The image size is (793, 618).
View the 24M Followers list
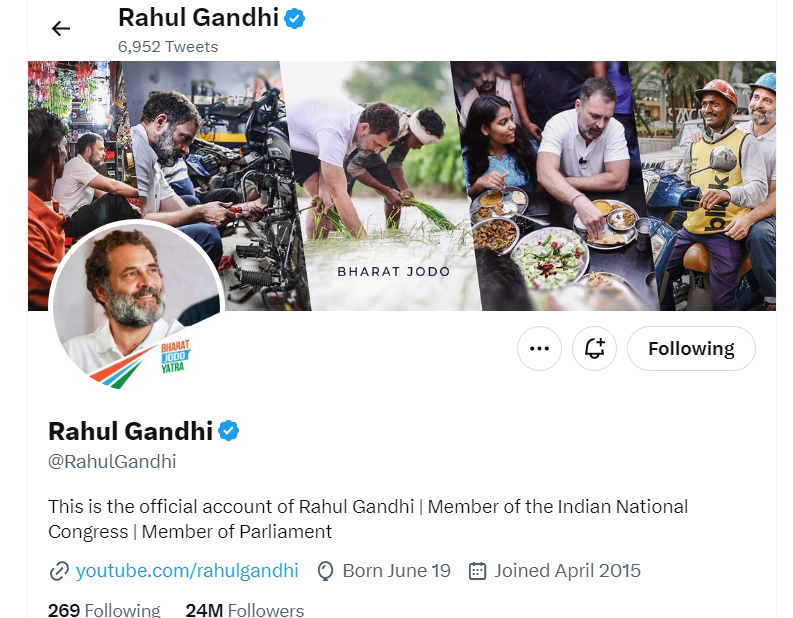point(244,609)
